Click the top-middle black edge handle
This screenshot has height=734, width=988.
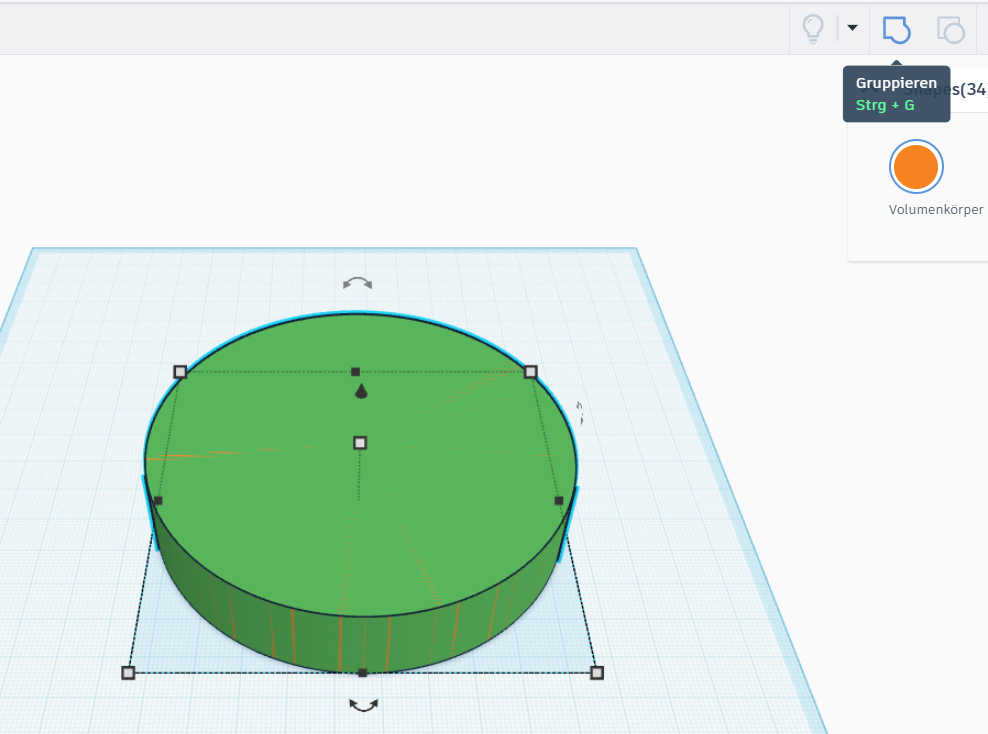[355, 372]
